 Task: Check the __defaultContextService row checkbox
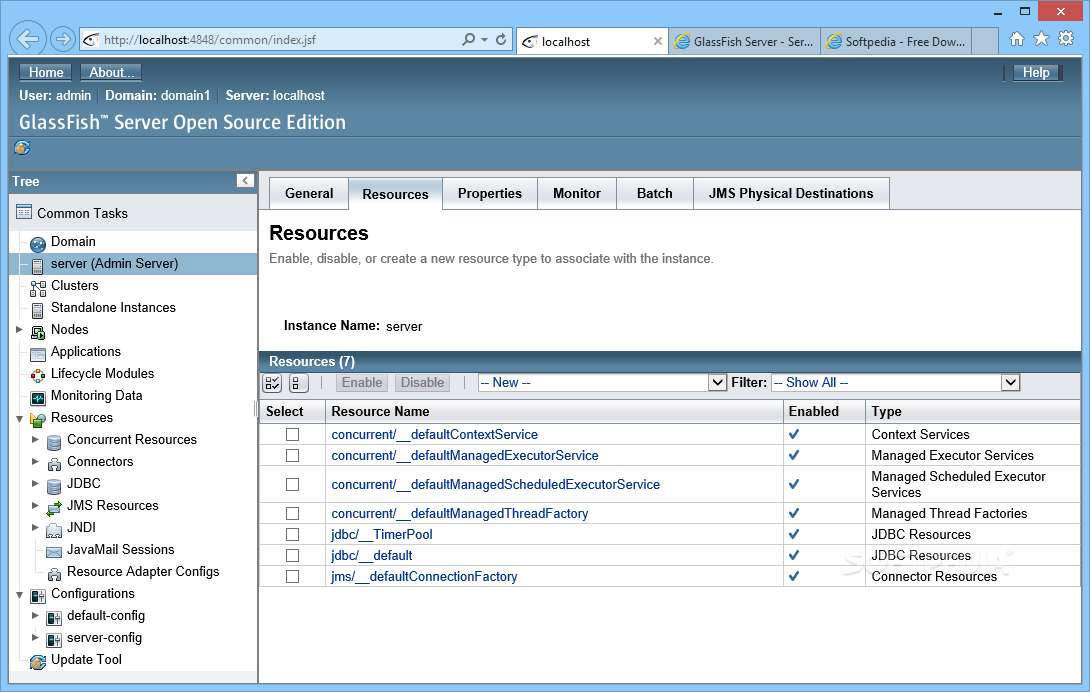pos(293,435)
